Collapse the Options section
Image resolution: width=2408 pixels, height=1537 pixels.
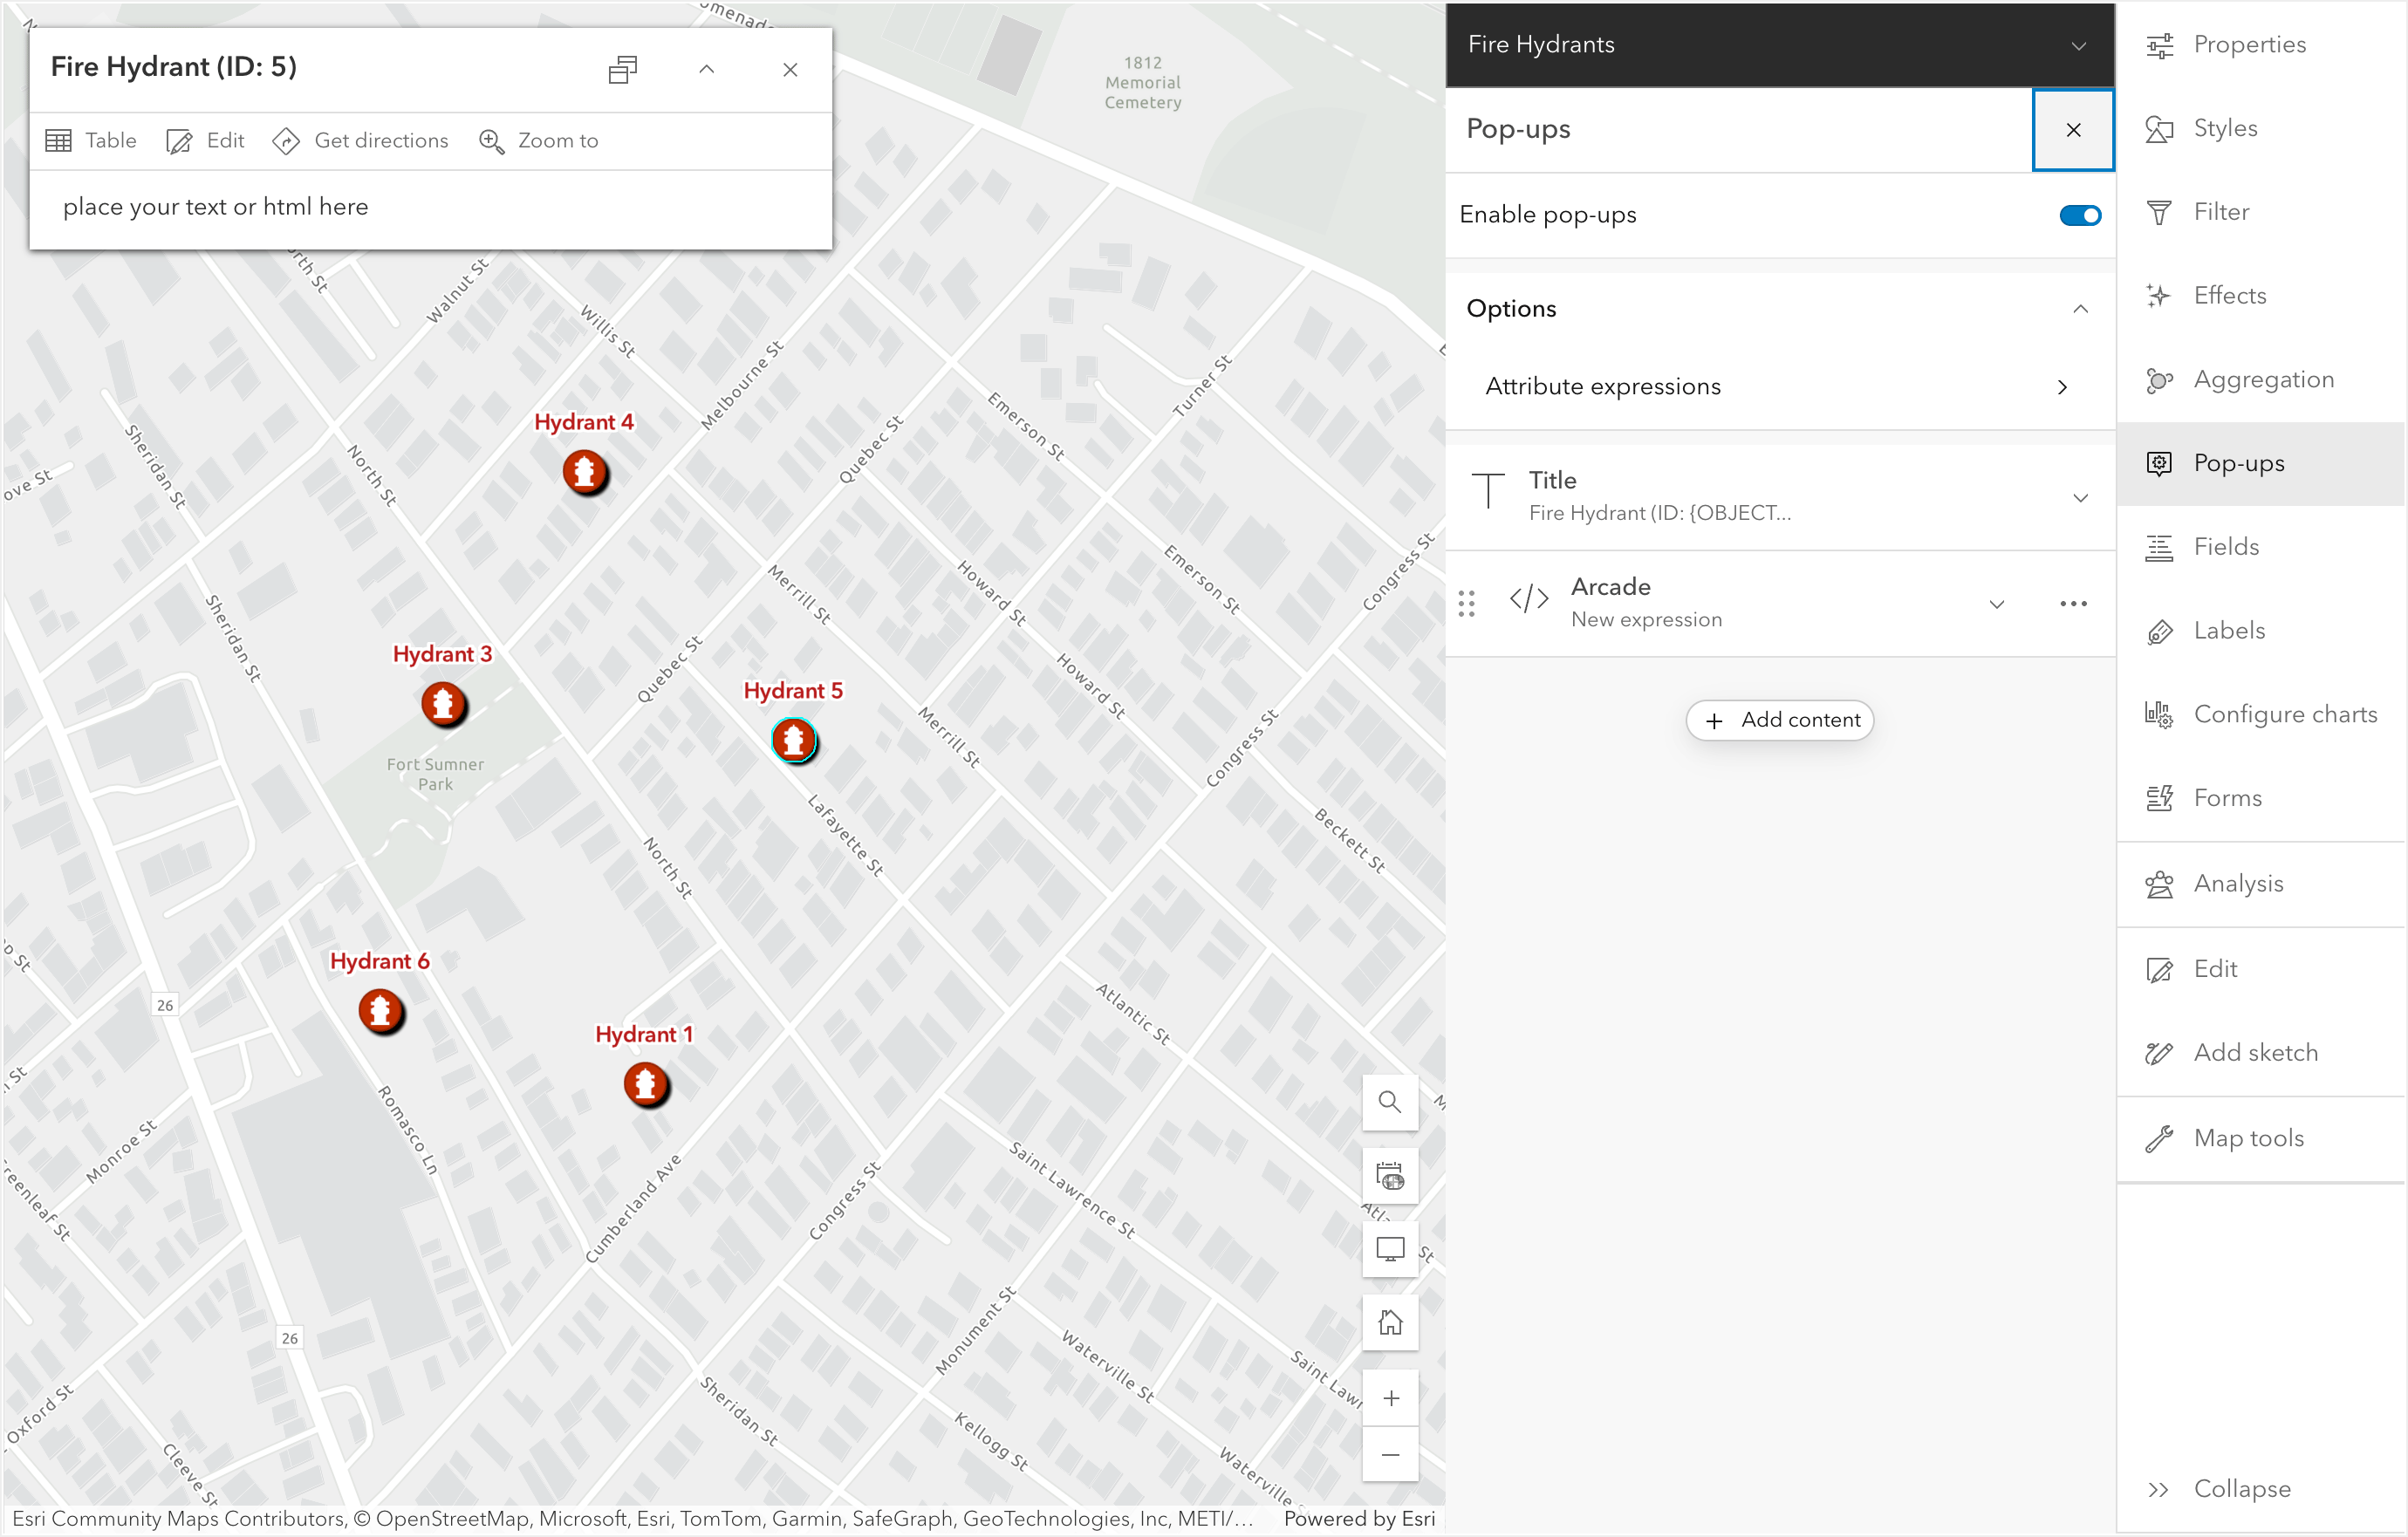(2081, 308)
